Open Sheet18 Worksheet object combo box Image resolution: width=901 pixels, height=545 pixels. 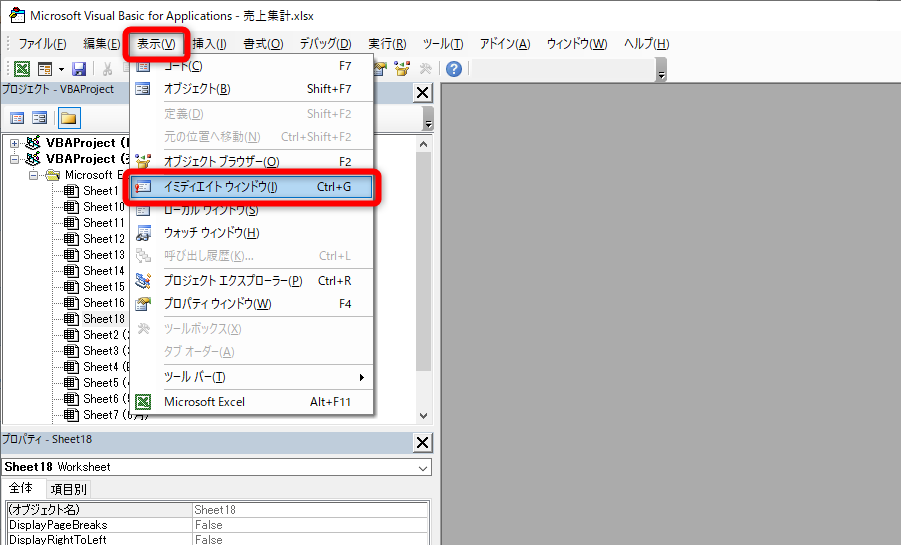pyautogui.click(x=217, y=467)
